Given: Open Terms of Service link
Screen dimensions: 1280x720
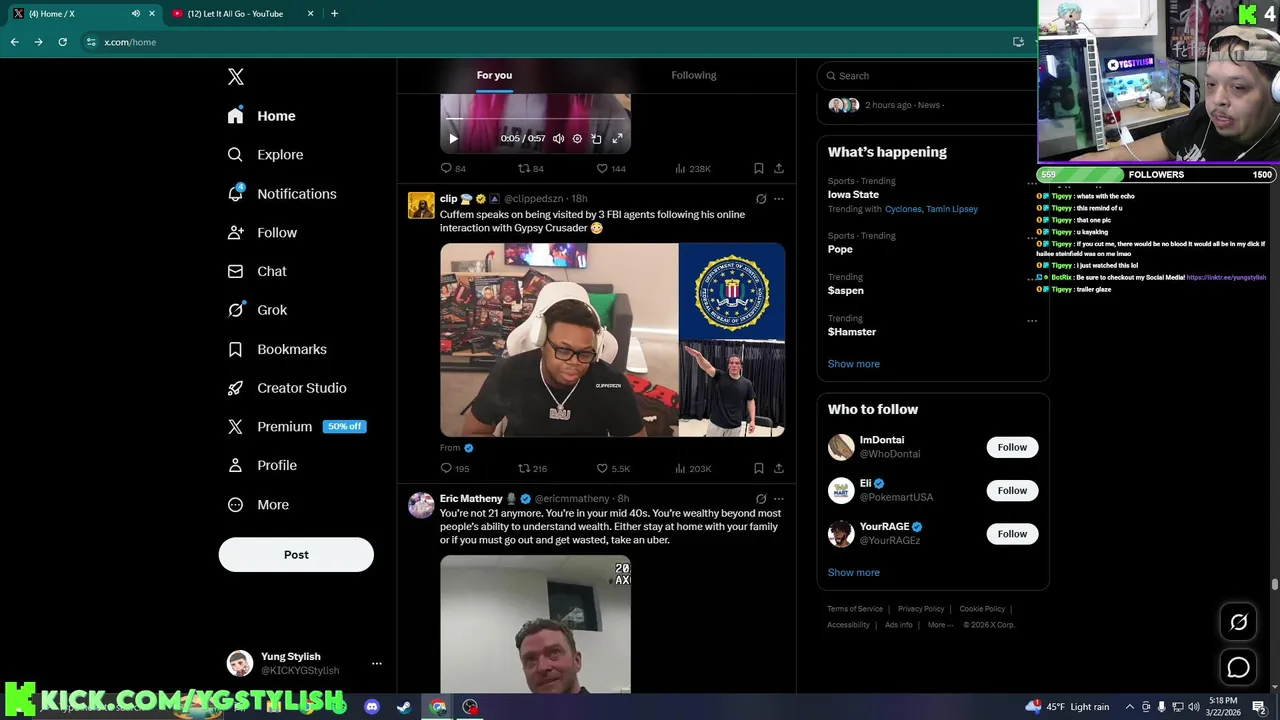Looking at the screenshot, I should click(x=855, y=609).
